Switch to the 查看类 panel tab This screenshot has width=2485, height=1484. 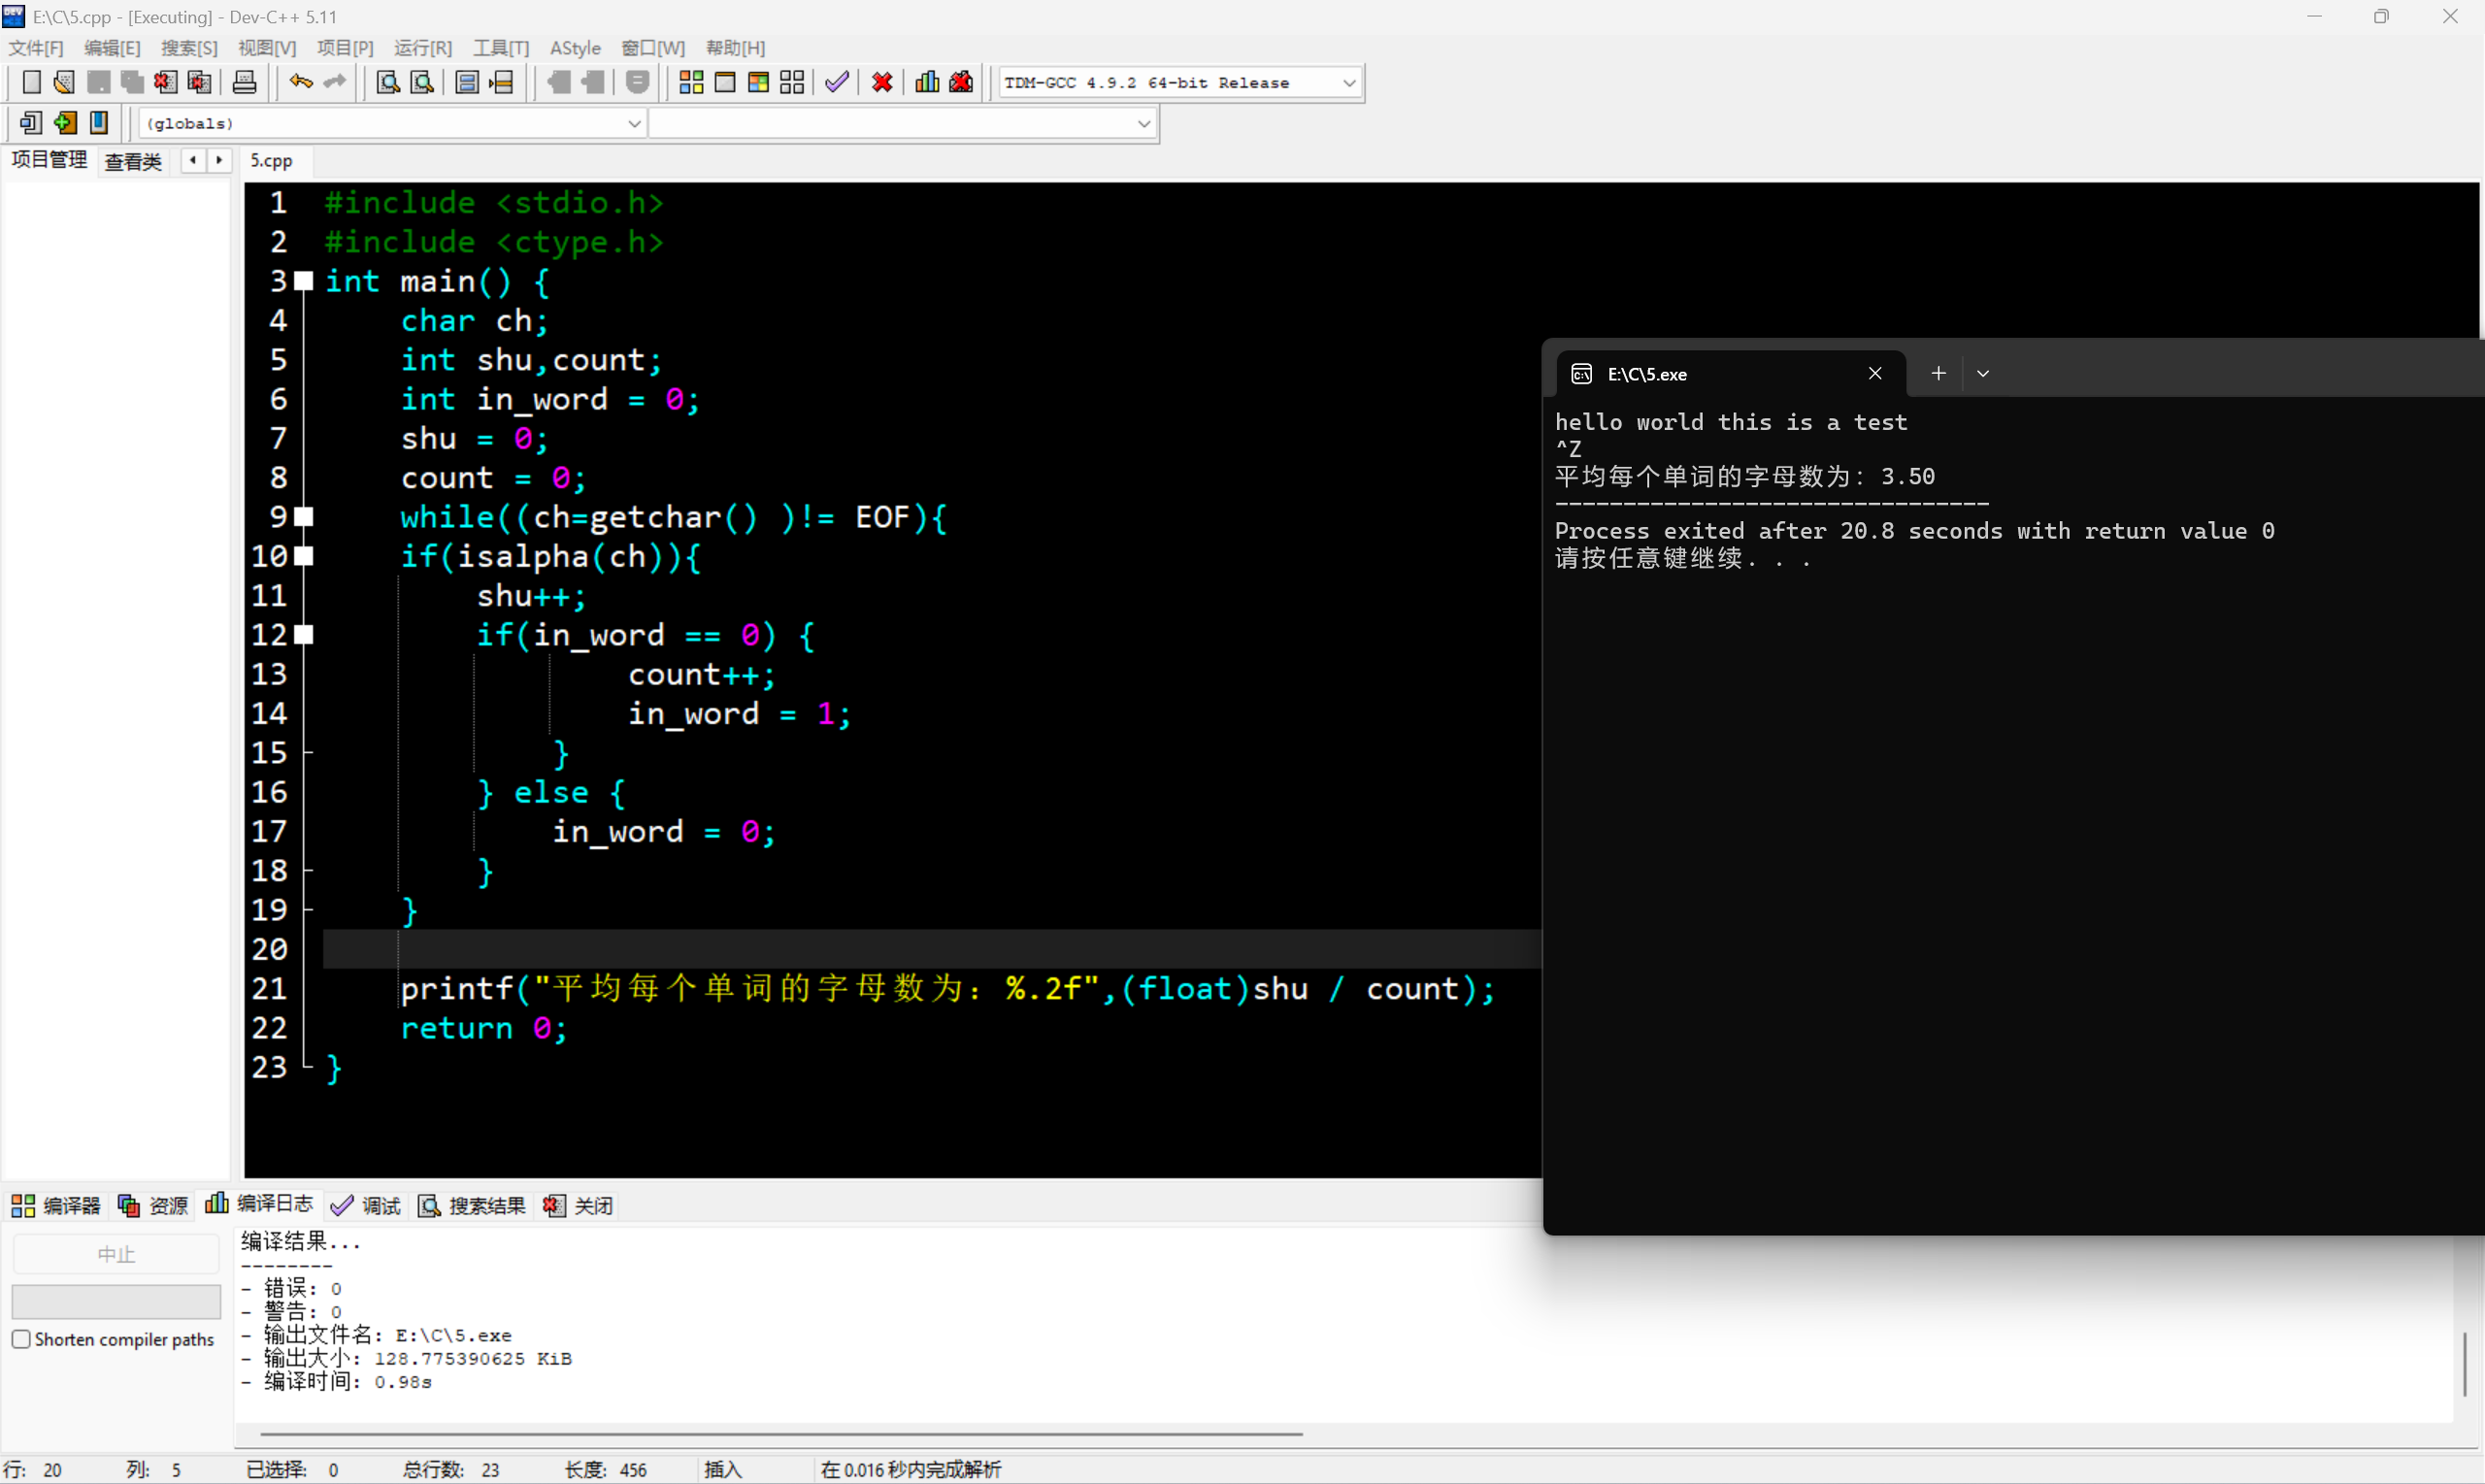(133, 161)
